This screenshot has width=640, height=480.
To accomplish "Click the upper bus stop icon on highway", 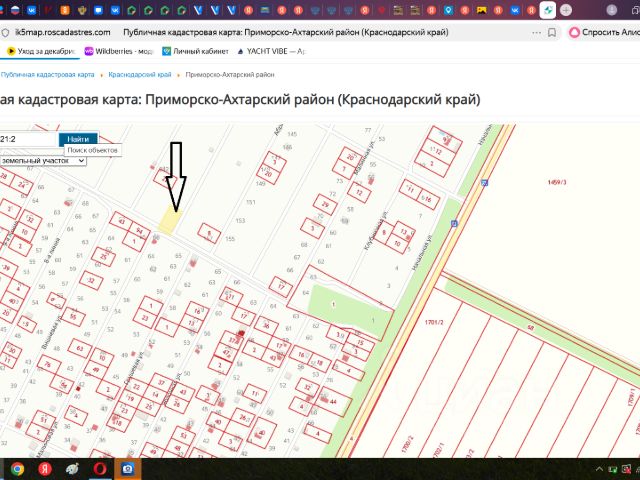I will point(484,182).
